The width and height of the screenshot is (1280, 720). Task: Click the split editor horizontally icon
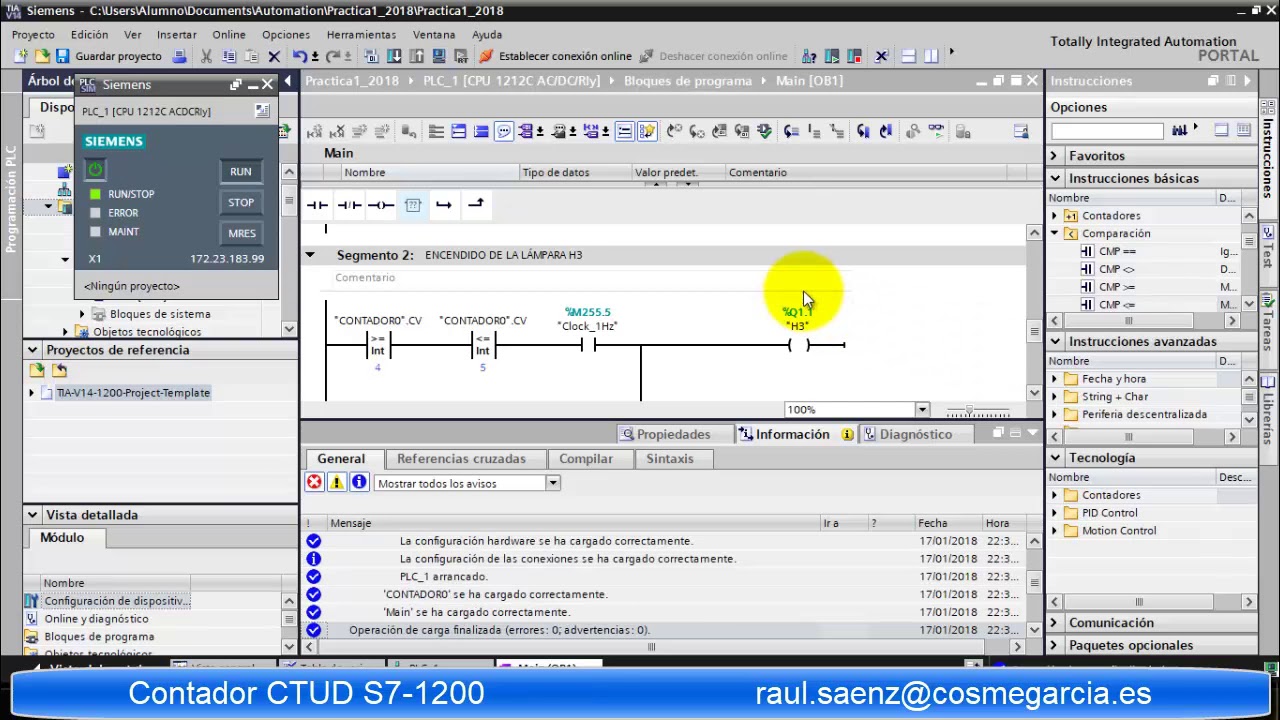(909, 56)
